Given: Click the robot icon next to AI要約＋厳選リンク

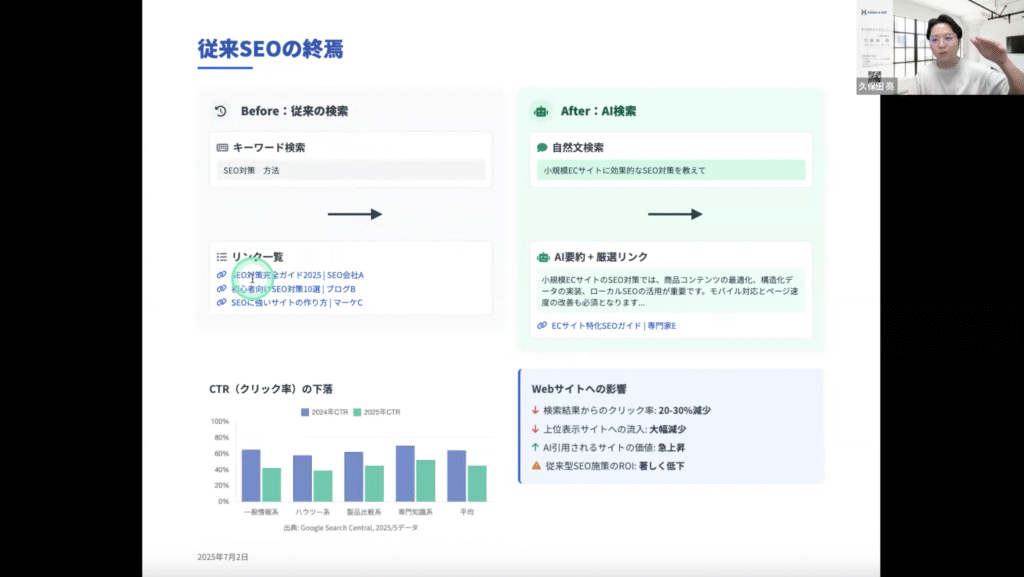Looking at the screenshot, I should click(x=543, y=257).
